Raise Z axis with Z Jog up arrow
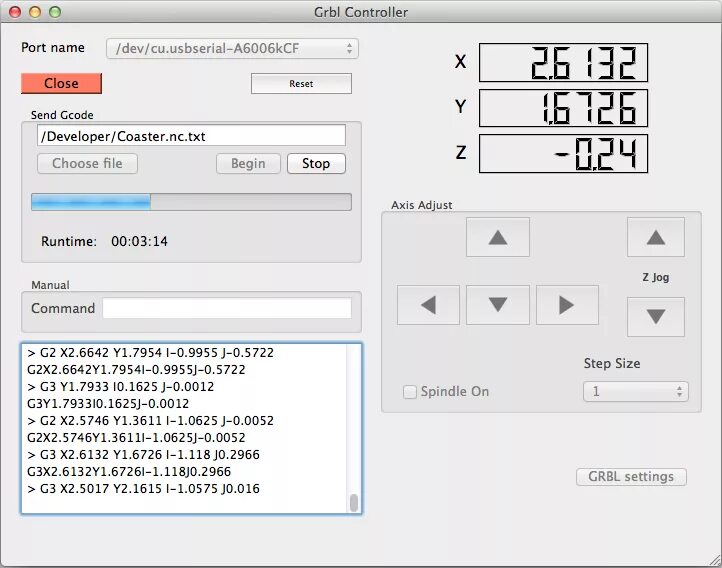The height and width of the screenshot is (568, 722). (x=656, y=237)
